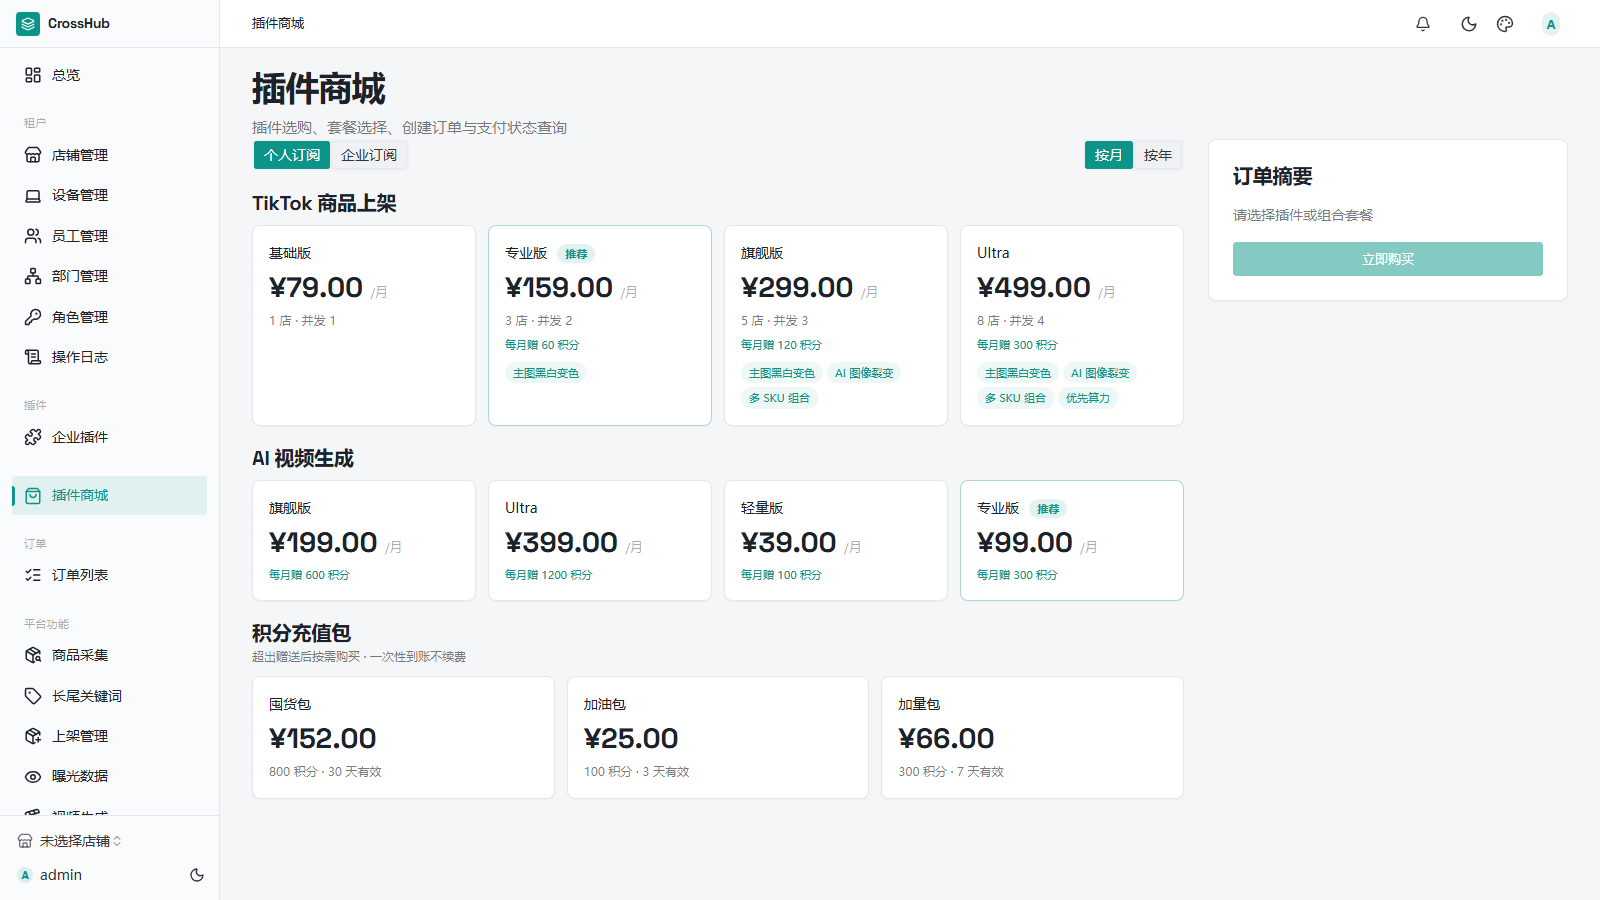Open 插件商城 sidebar menu item

[x=110, y=495]
